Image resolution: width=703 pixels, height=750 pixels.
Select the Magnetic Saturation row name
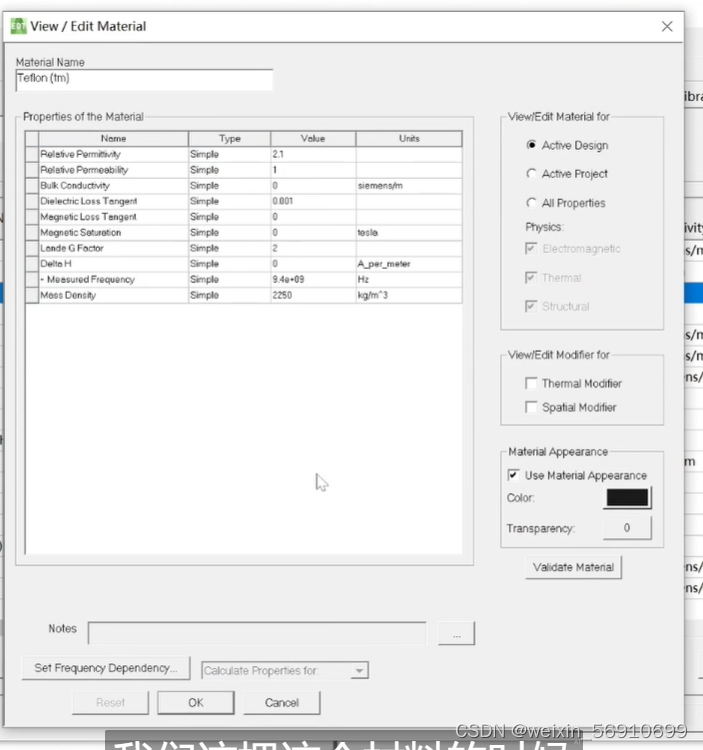[113, 232]
